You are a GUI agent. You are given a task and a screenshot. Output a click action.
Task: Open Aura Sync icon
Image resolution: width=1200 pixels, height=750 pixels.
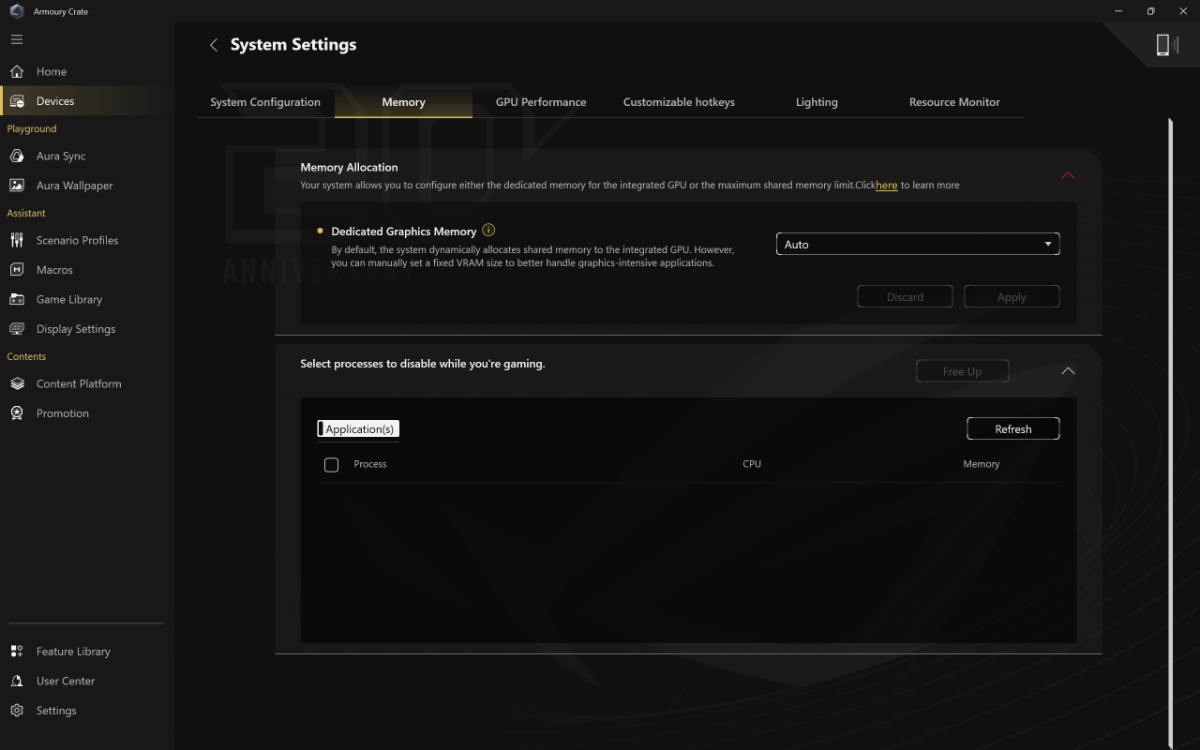tap(16, 156)
